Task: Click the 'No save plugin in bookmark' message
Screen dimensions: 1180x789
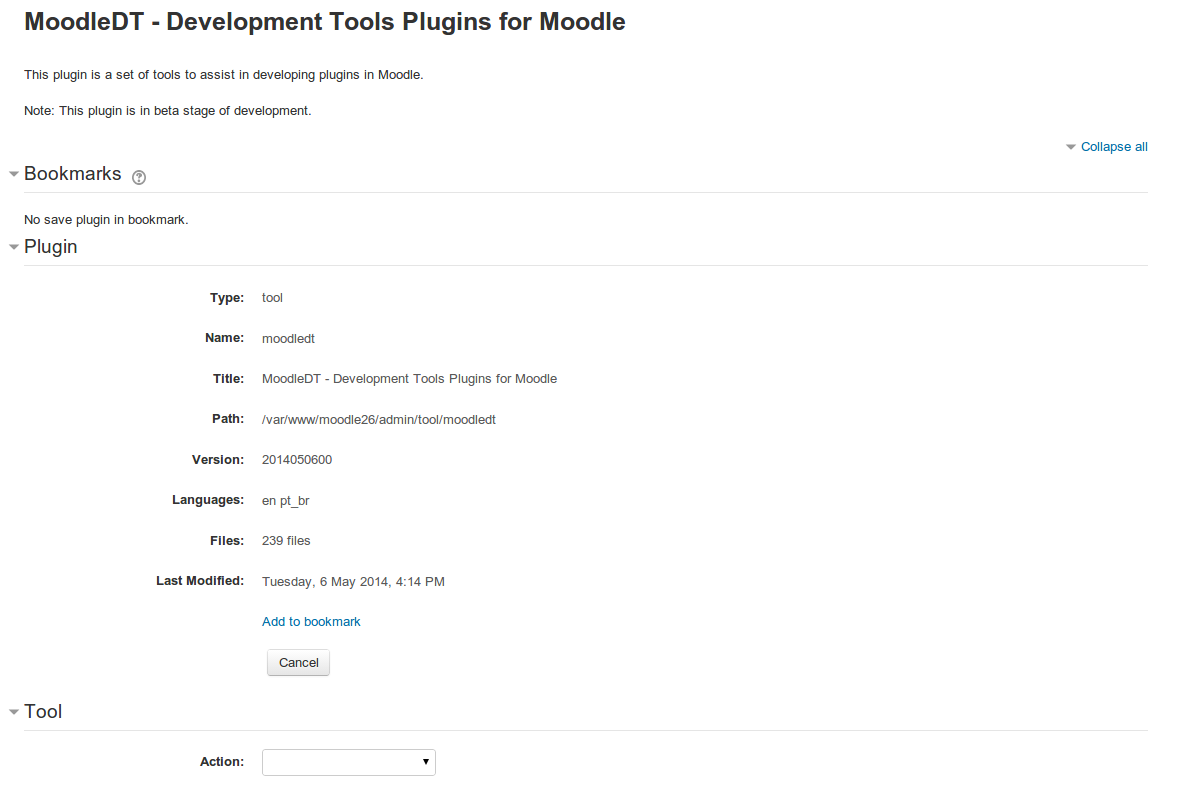Action: pyautogui.click(x=106, y=220)
